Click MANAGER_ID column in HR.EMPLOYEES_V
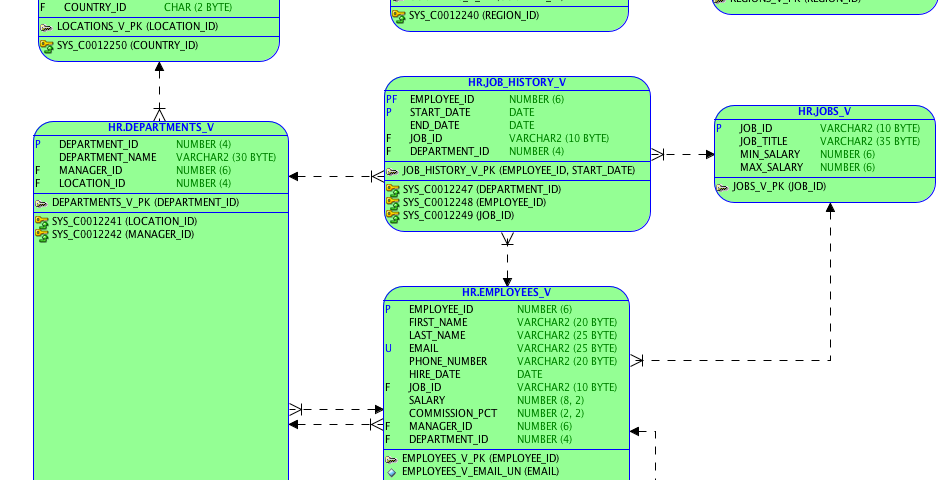The height and width of the screenshot is (480, 949). point(441,427)
